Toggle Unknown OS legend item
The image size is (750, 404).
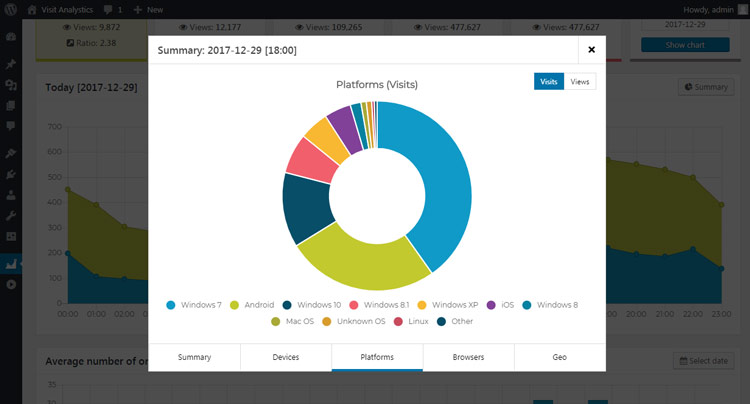pyautogui.click(x=353, y=321)
